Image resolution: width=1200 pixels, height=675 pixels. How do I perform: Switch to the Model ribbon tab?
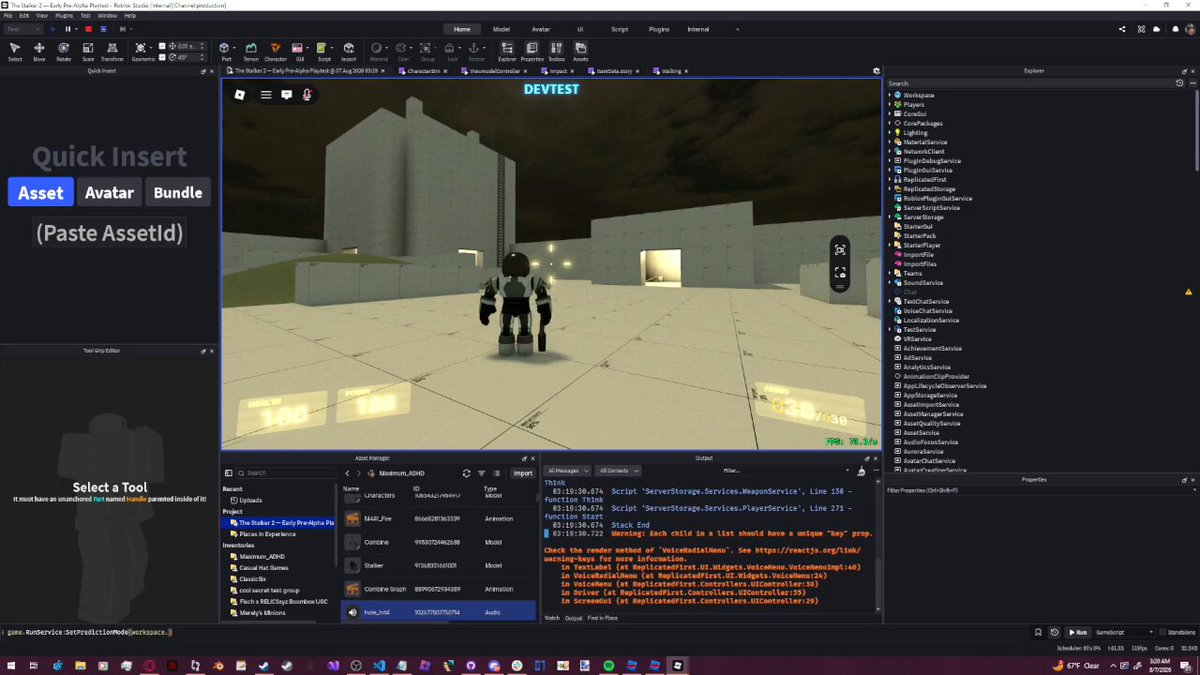[x=501, y=29]
